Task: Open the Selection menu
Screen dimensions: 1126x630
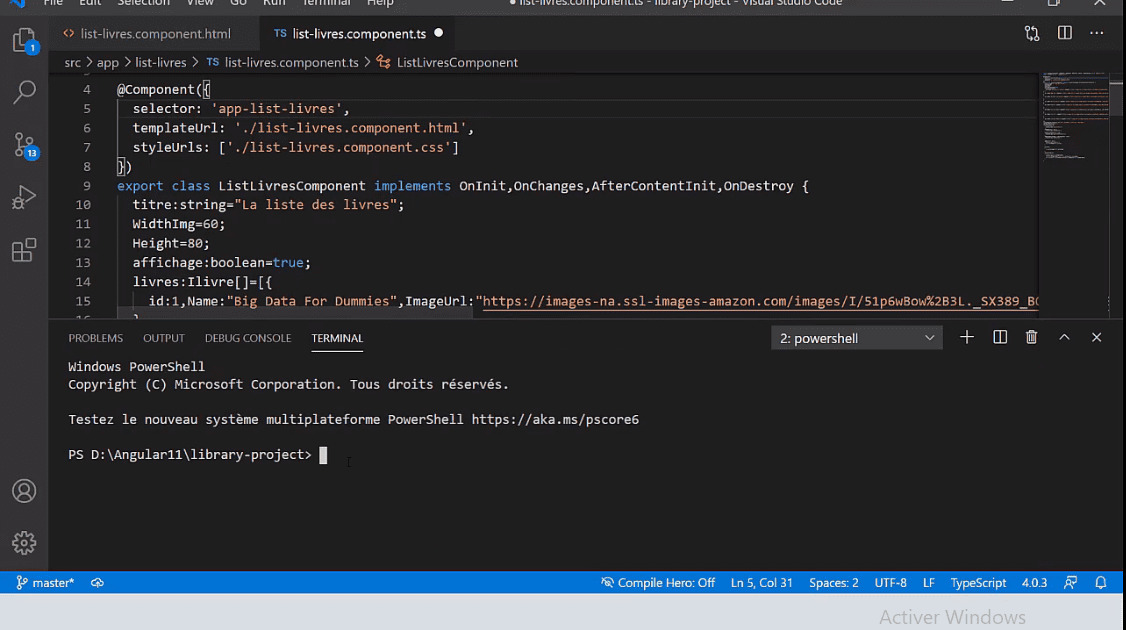Action: pyautogui.click(x=144, y=3)
